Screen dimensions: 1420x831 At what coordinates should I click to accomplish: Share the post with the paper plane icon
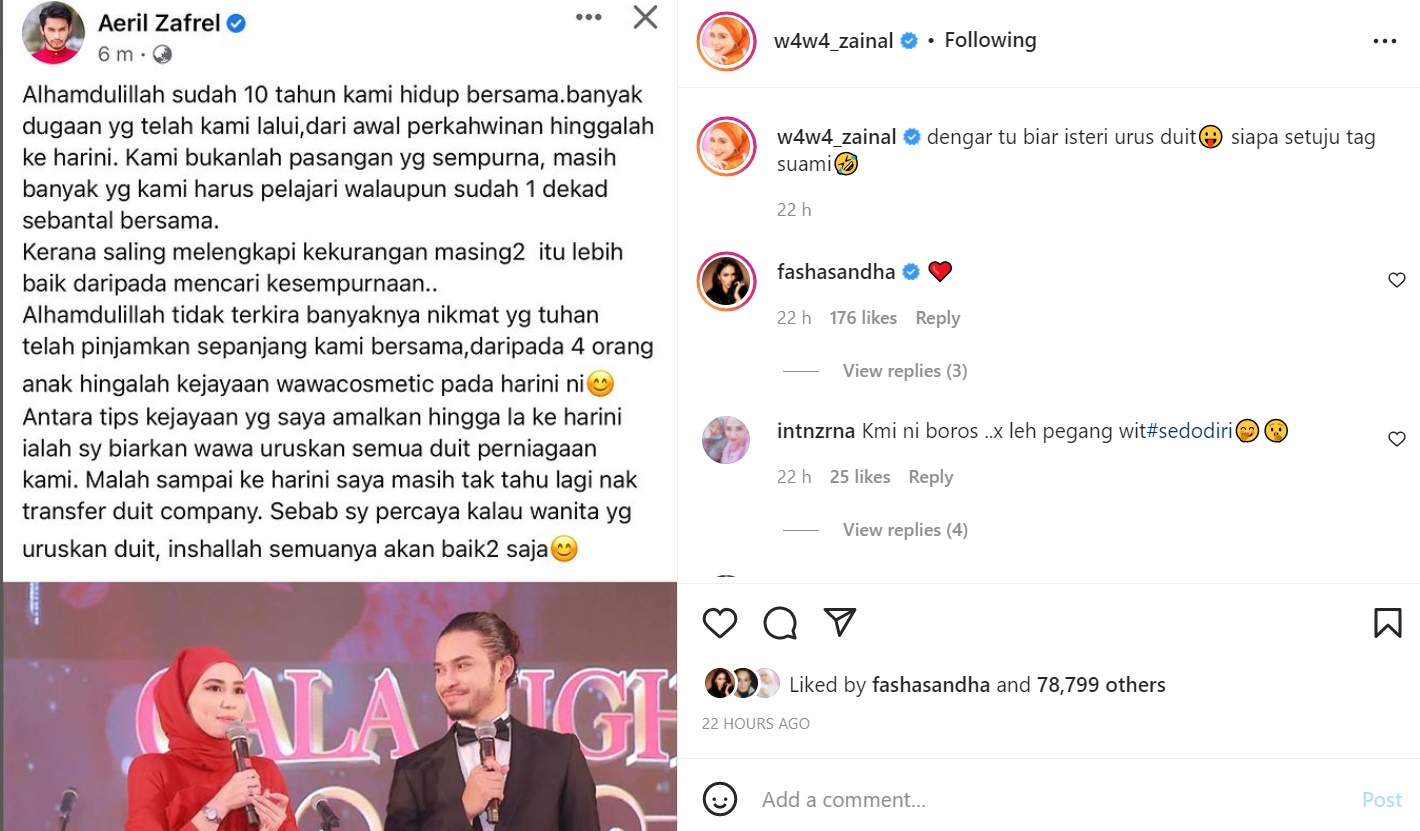click(840, 622)
